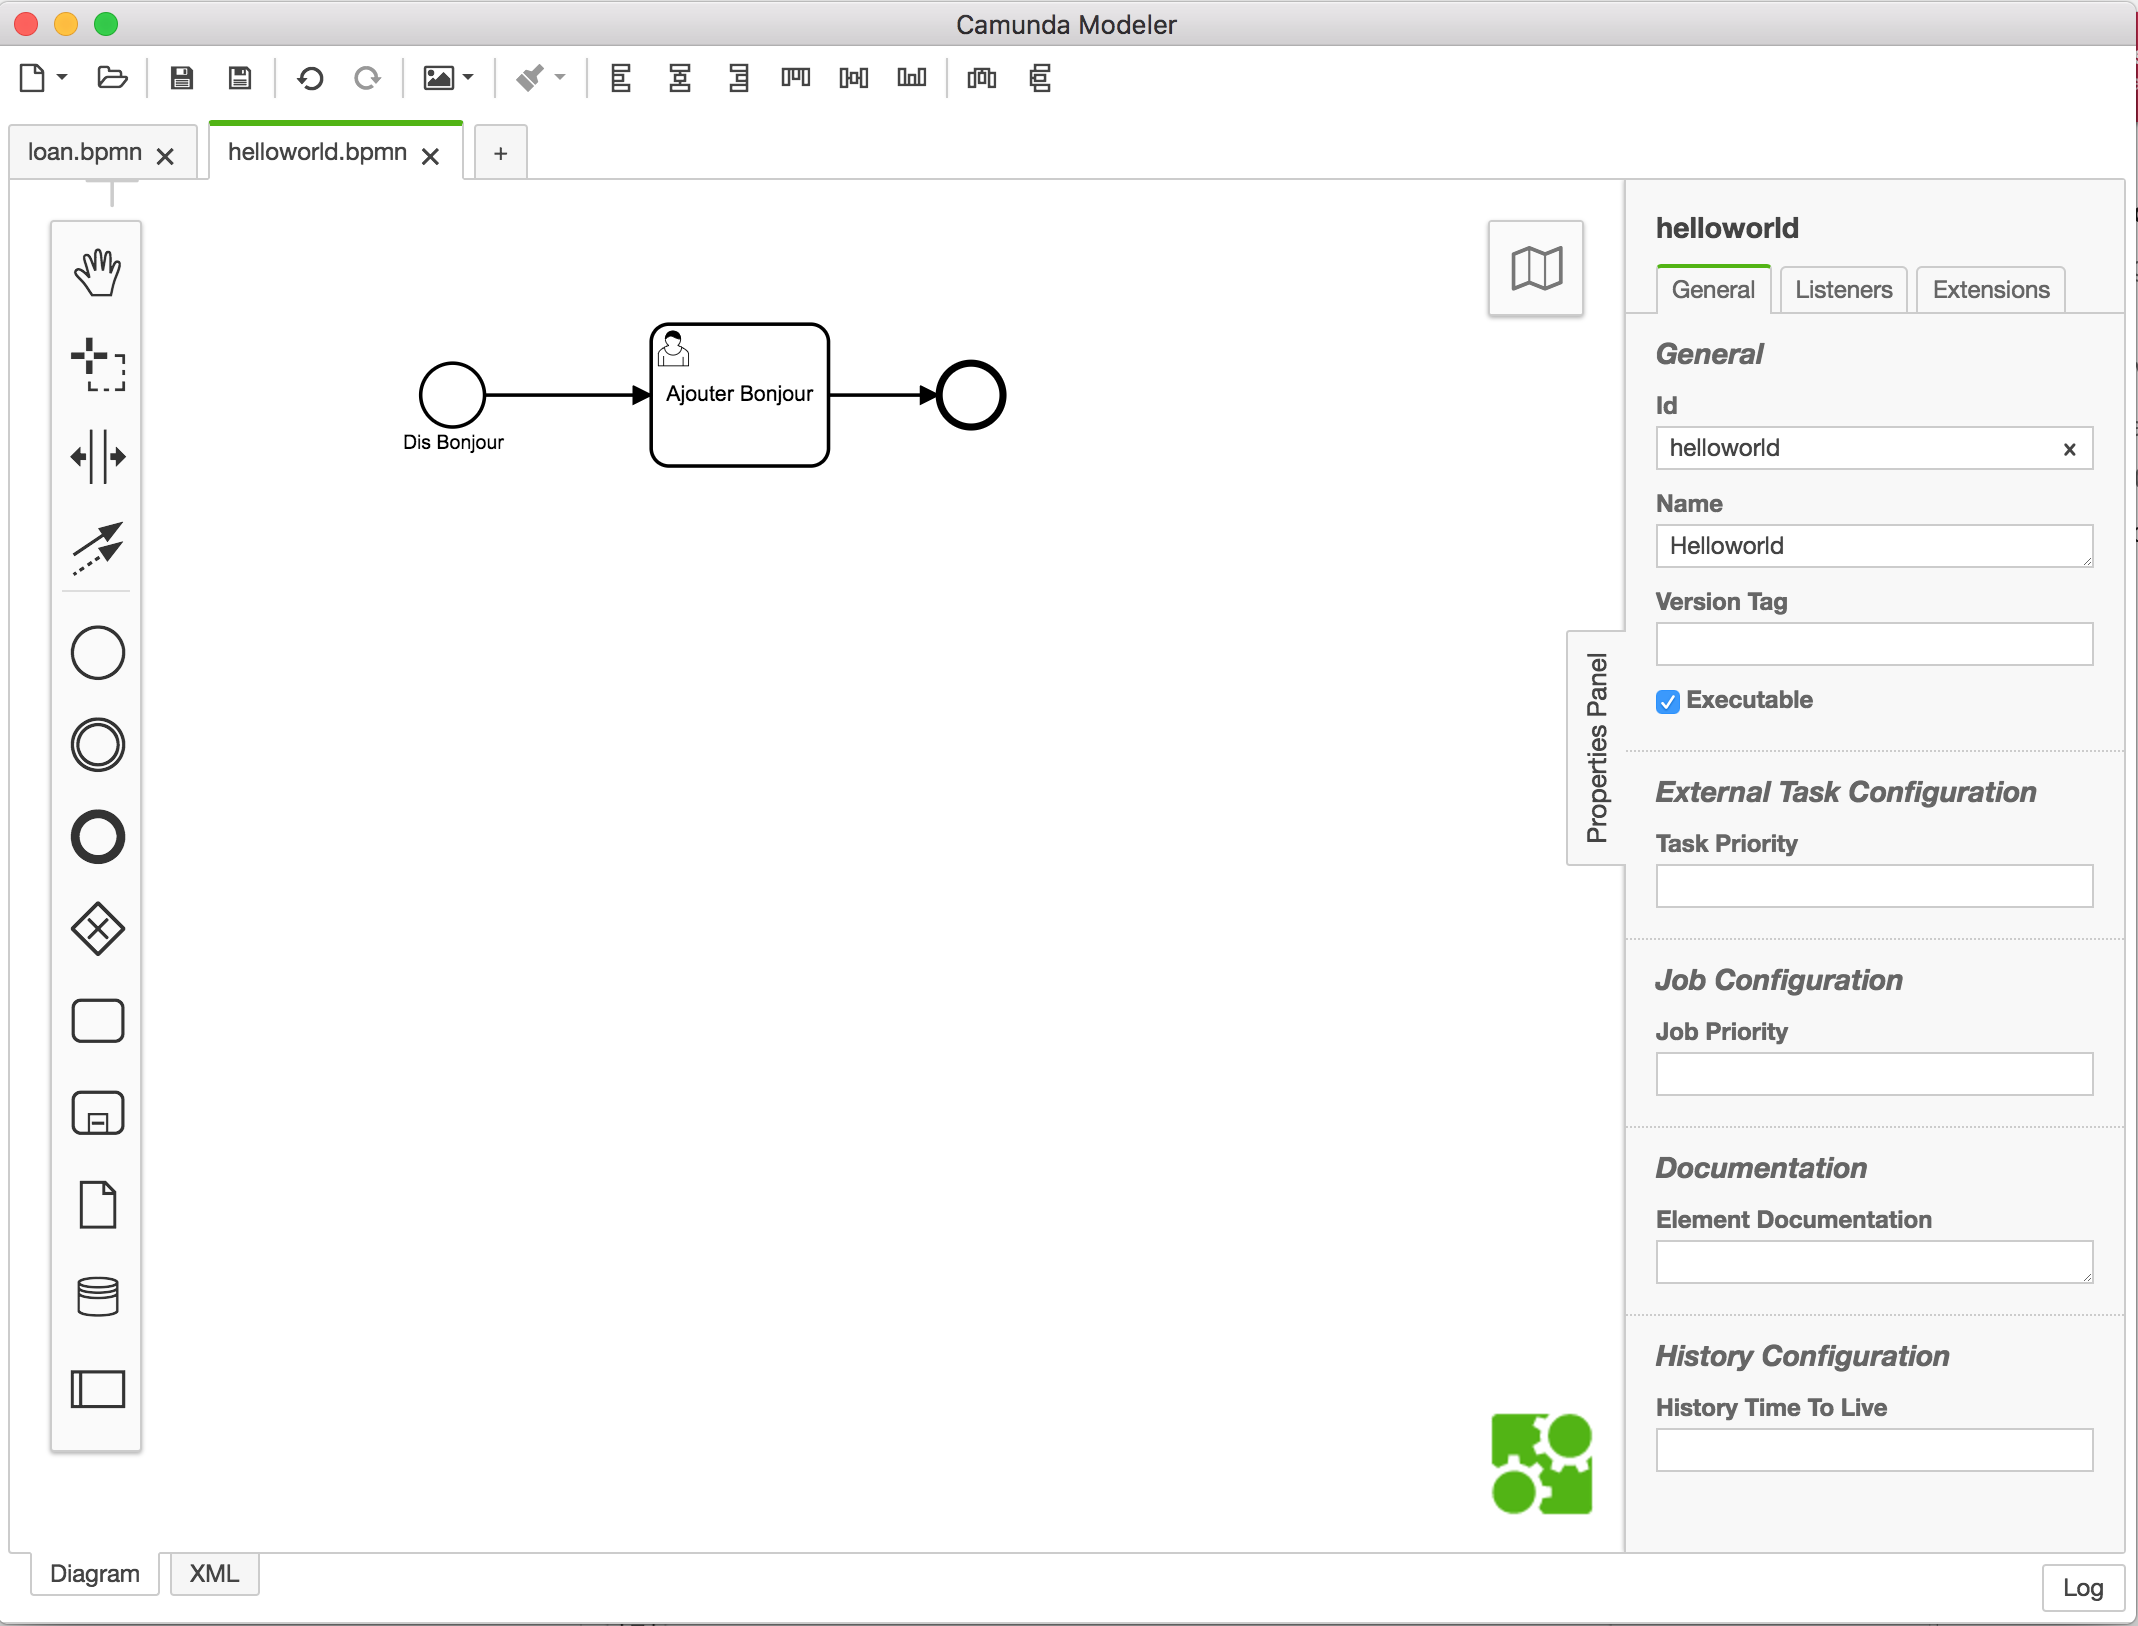Switch to the XML view tab
The width and height of the screenshot is (2138, 1626).
(x=214, y=1573)
